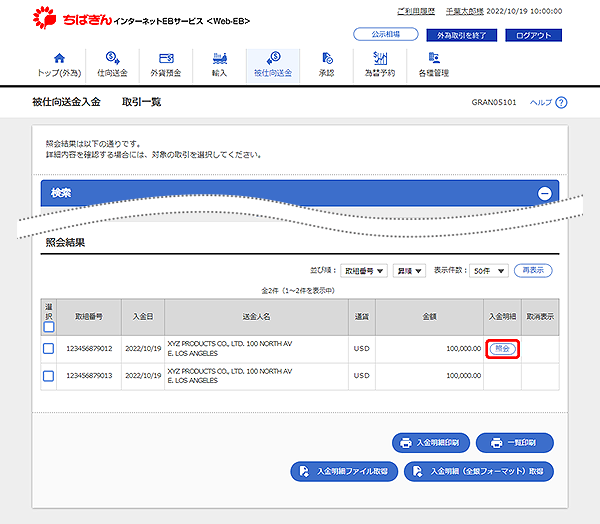The image size is (600, 524).
Task: Click the 取組番号 column header
Action: (x=89, y=317)
